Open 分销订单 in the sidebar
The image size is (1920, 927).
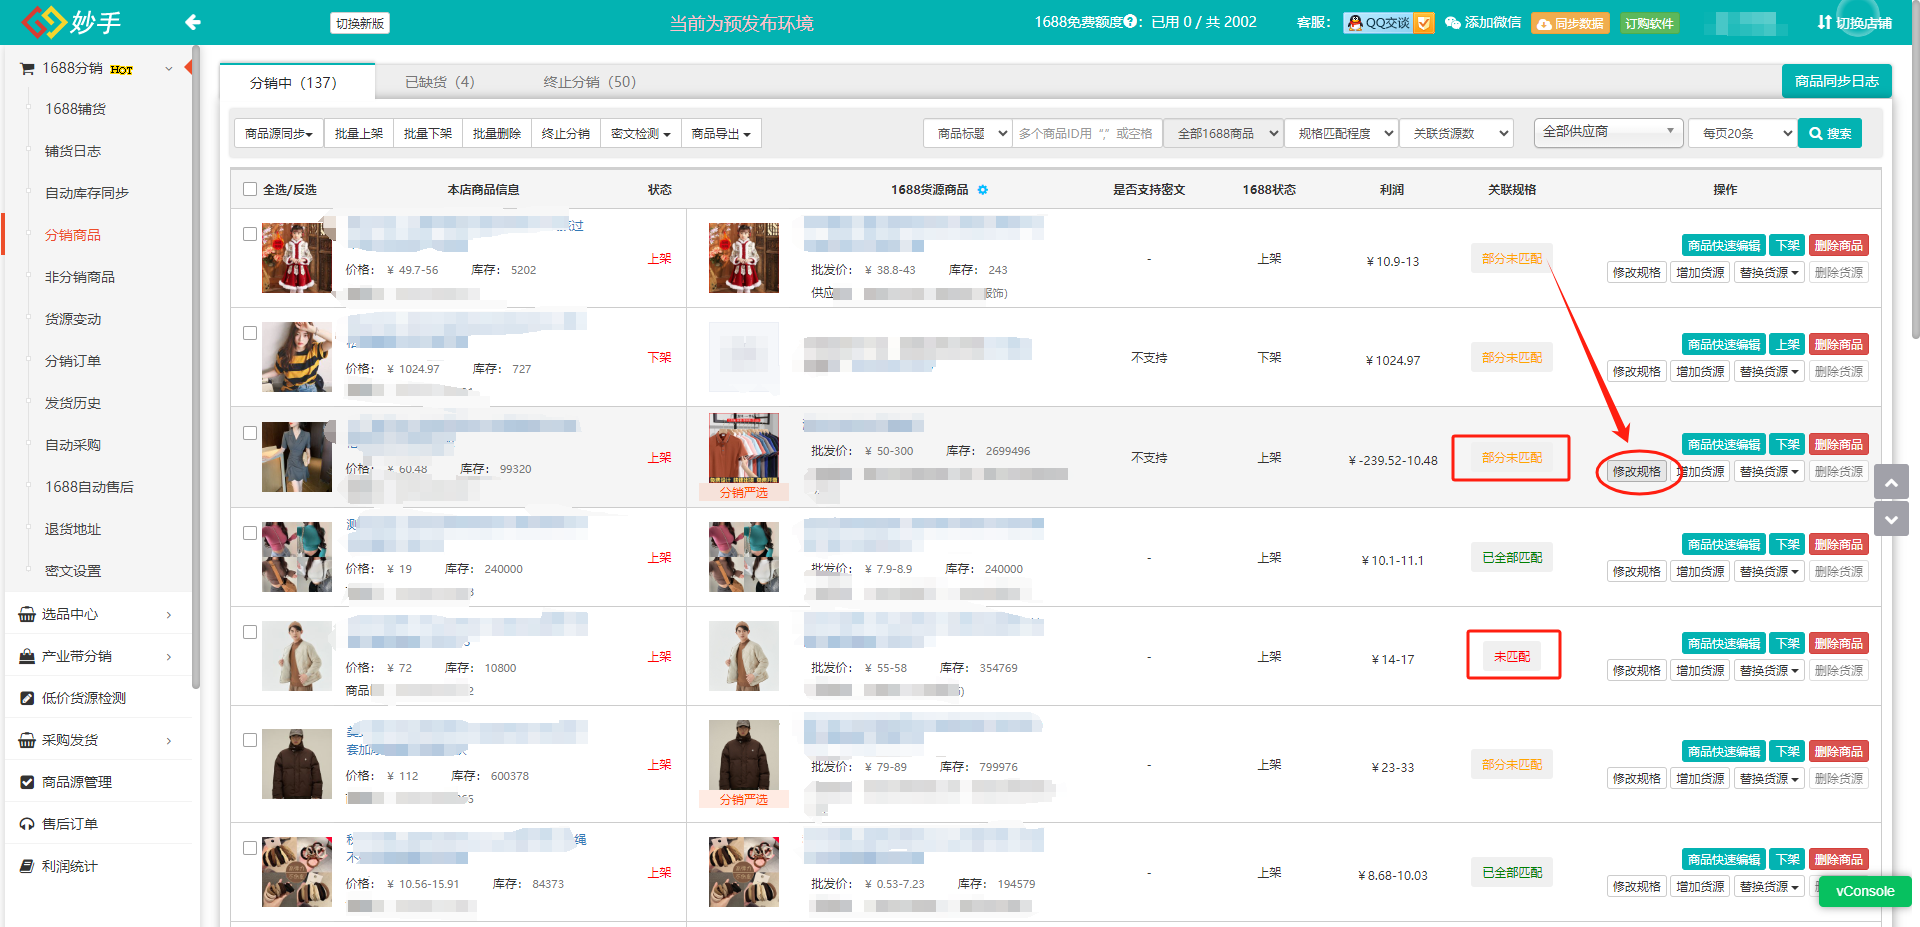click(x=73, y=361)
